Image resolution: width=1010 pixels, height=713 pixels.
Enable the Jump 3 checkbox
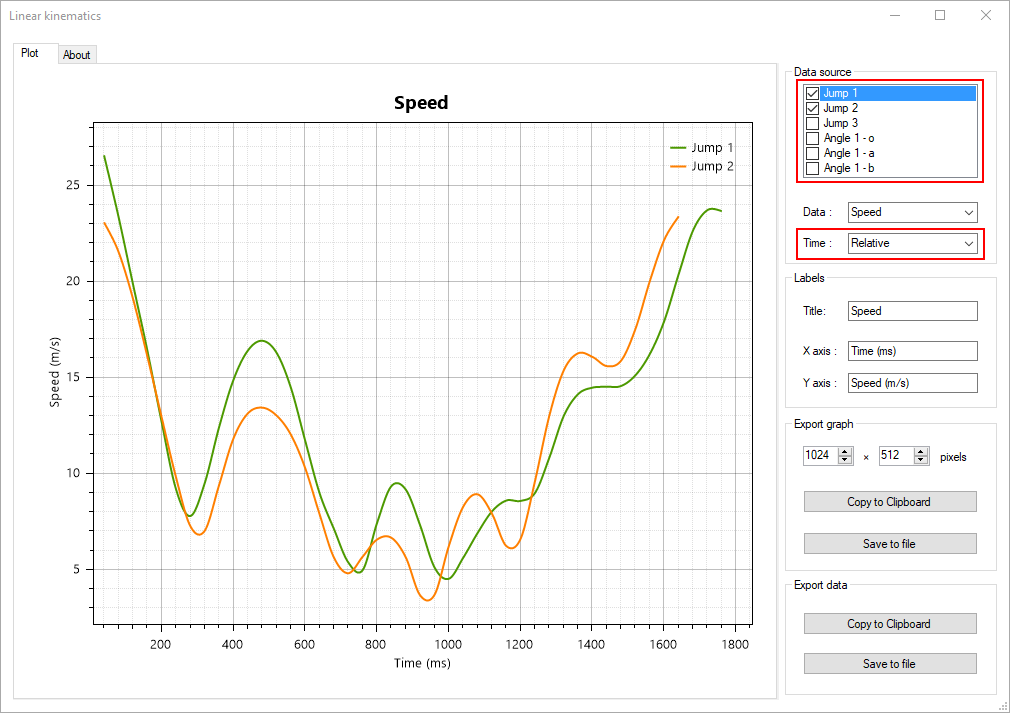[812, 123]
